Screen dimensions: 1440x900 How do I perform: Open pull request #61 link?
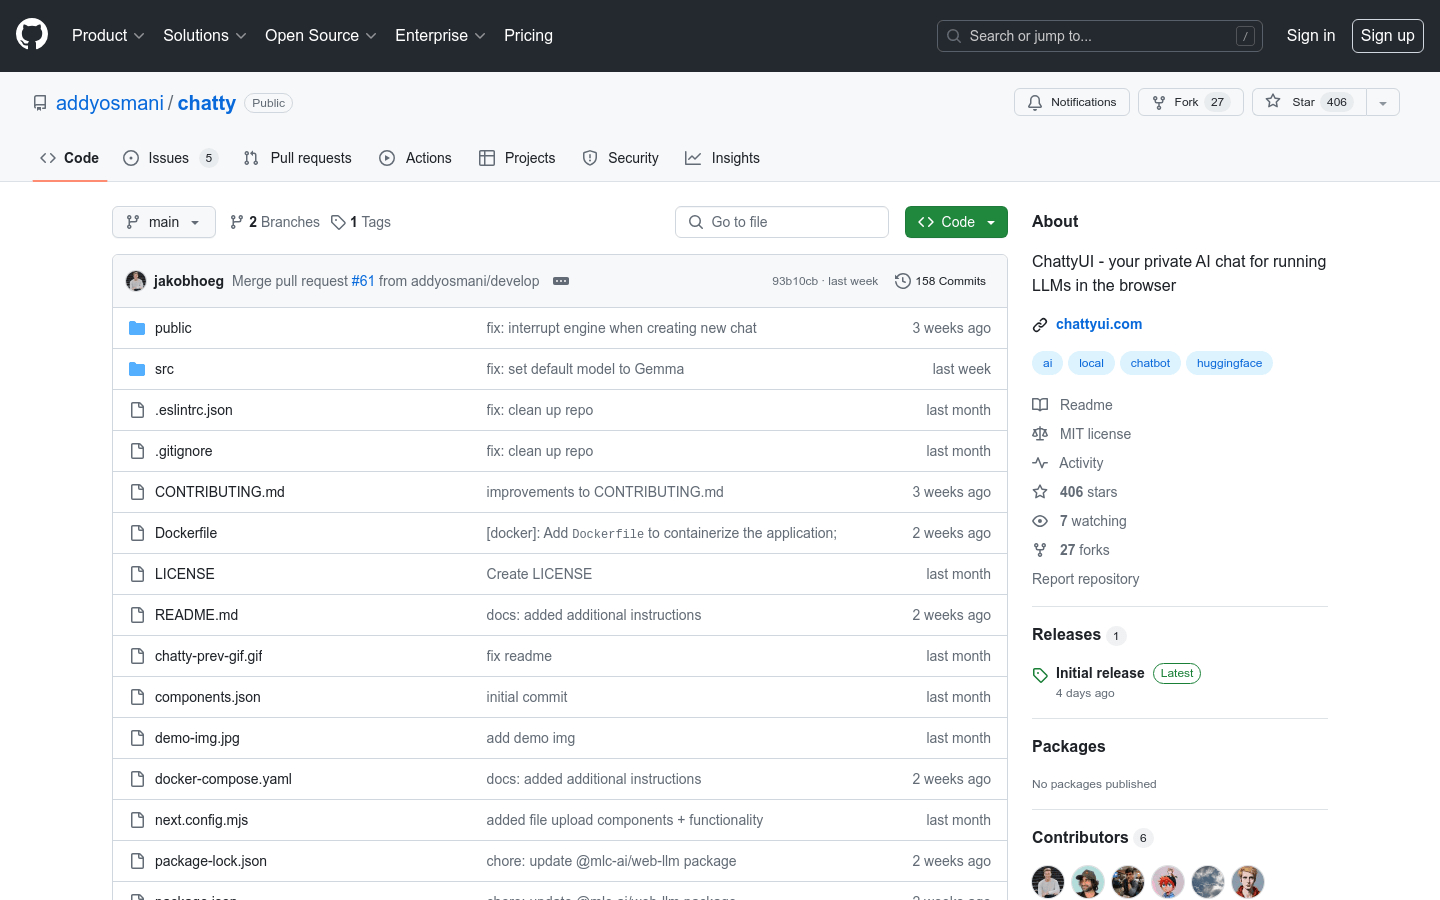(x=363, y=281)
